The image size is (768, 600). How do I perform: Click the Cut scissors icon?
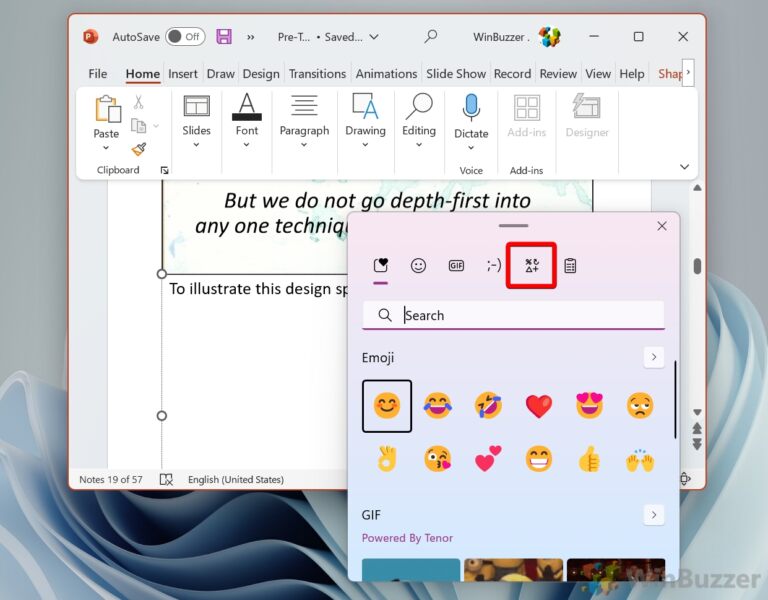[138, 102]
